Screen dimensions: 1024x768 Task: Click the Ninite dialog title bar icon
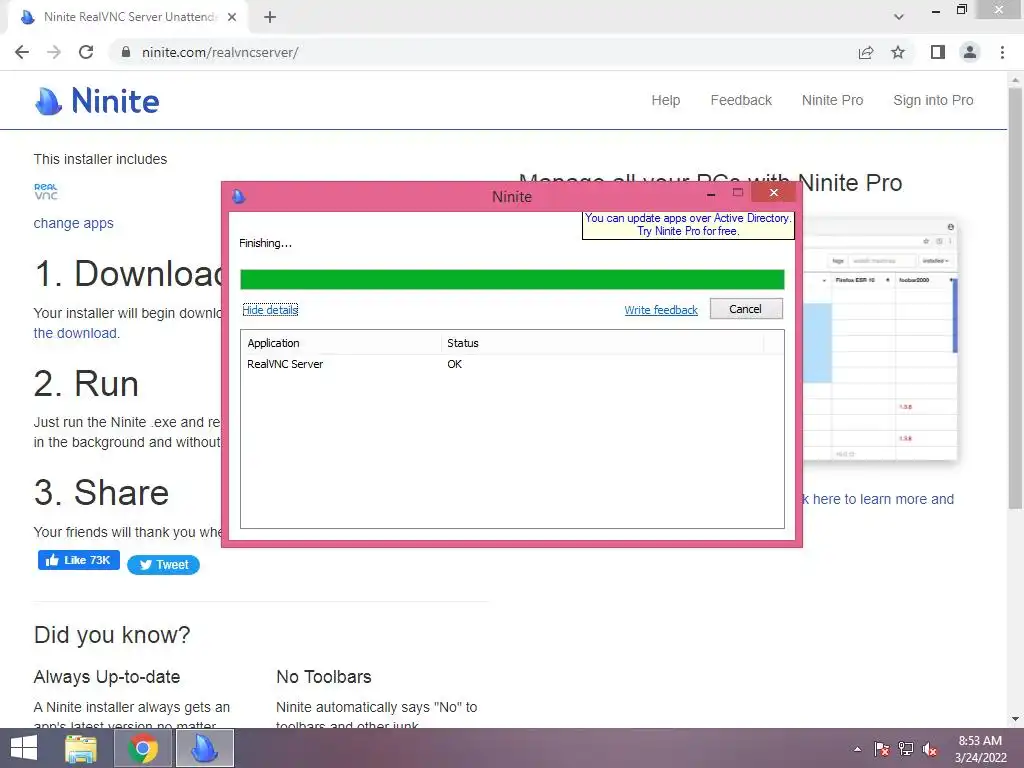tap(239, 196)
